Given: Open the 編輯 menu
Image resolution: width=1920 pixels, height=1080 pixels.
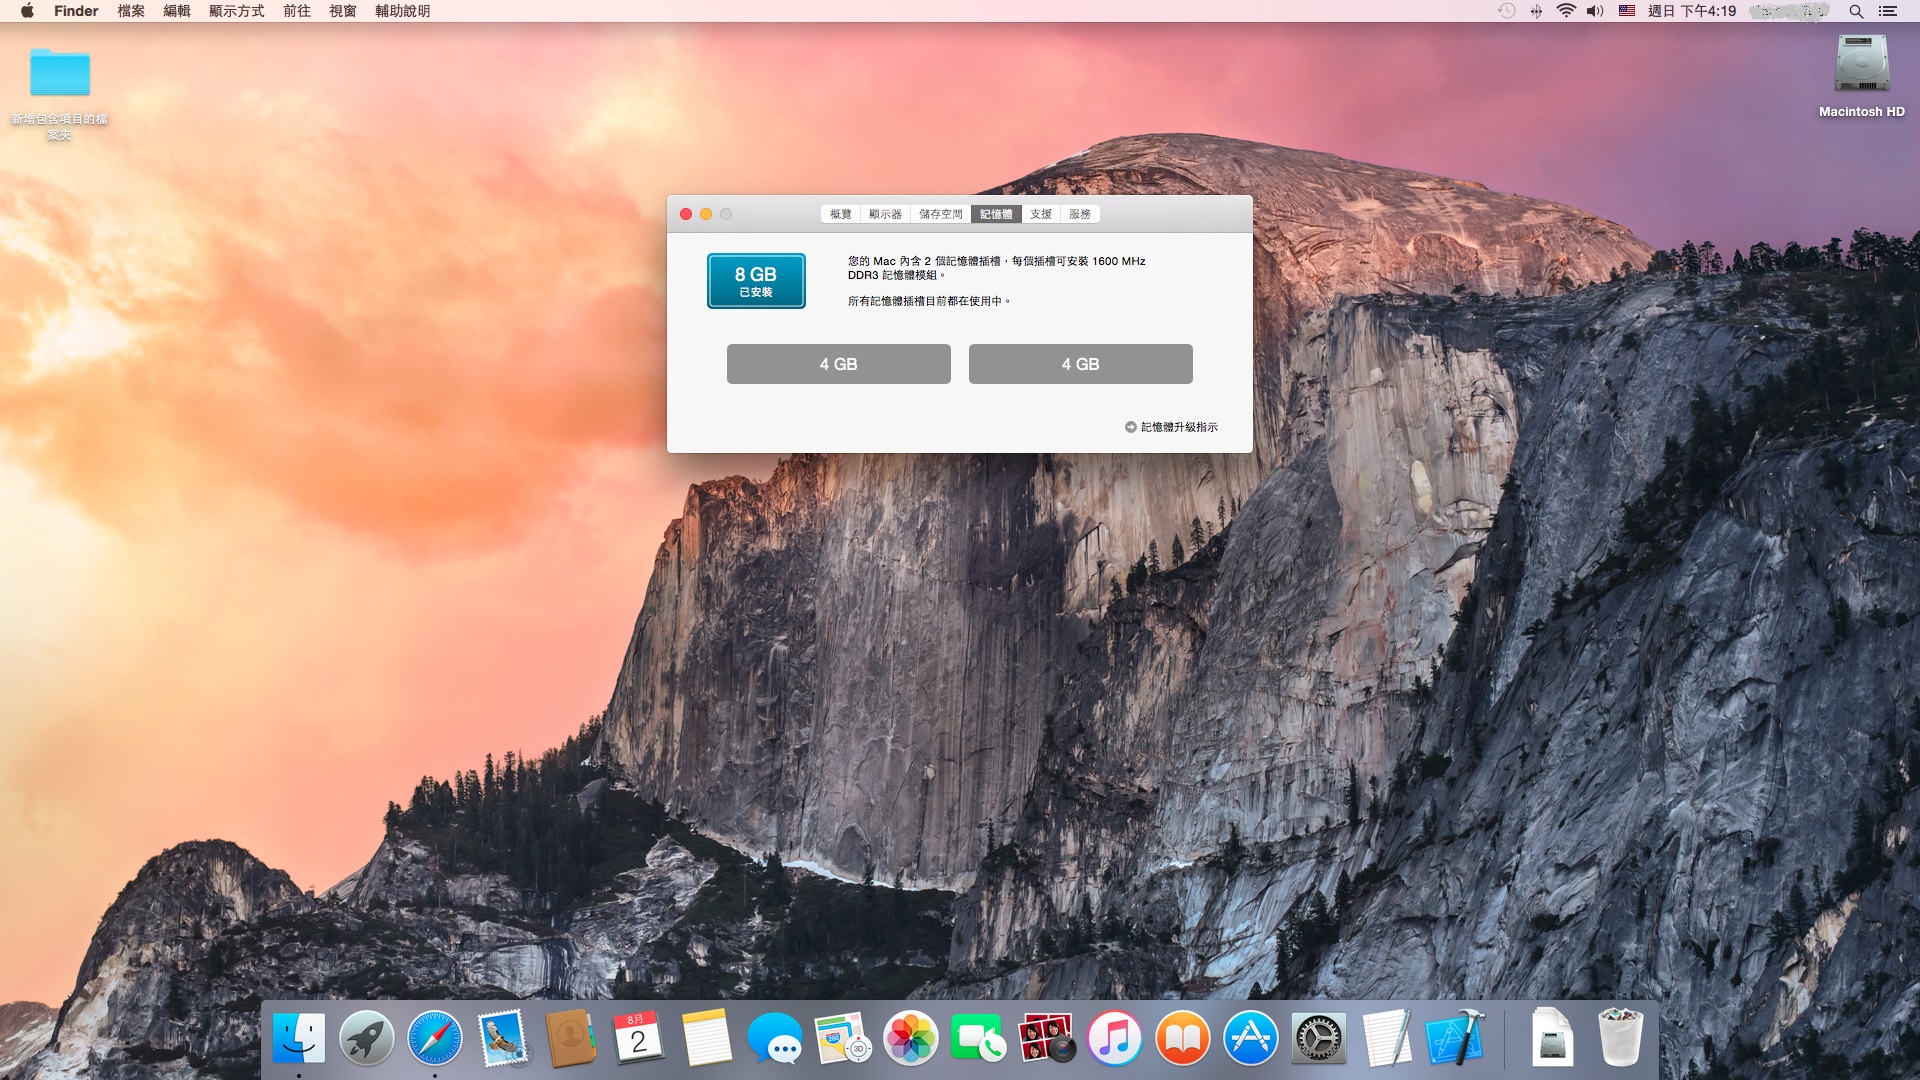Looking at the screenshot, I should [x=177, y=11].
